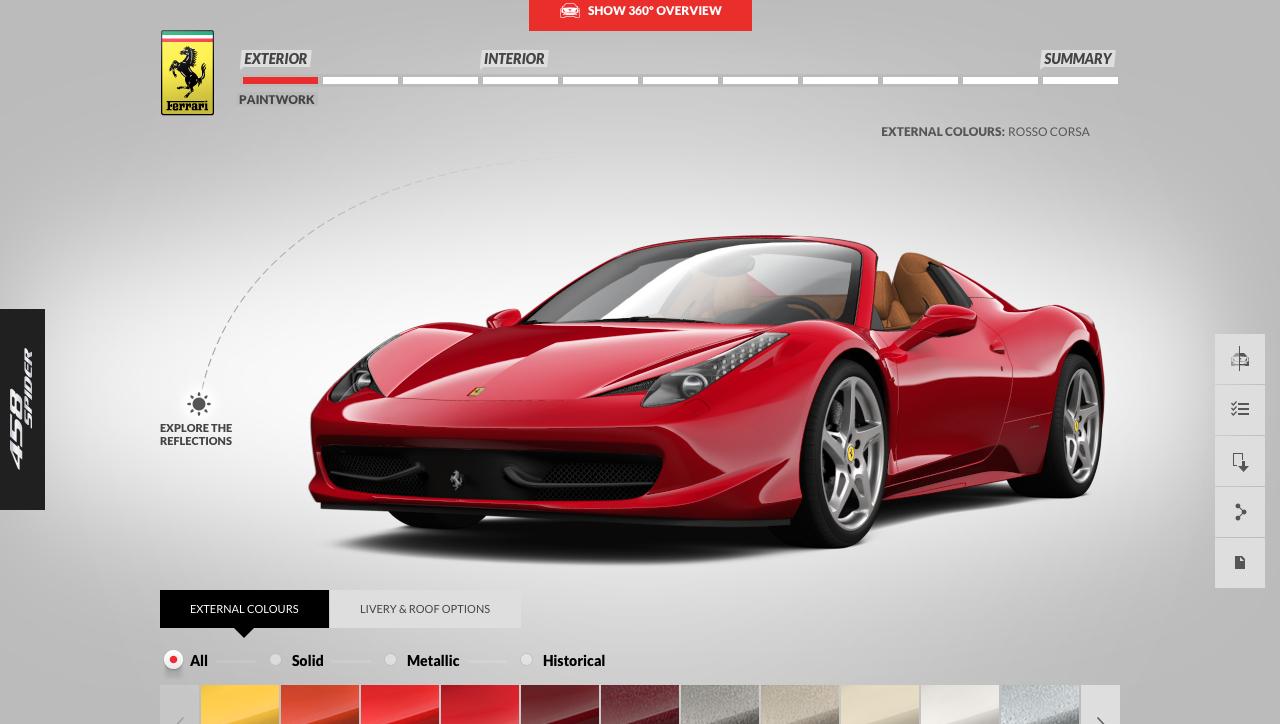
Task: Click the PAINTWORK step label
Action: pos(277,100)
